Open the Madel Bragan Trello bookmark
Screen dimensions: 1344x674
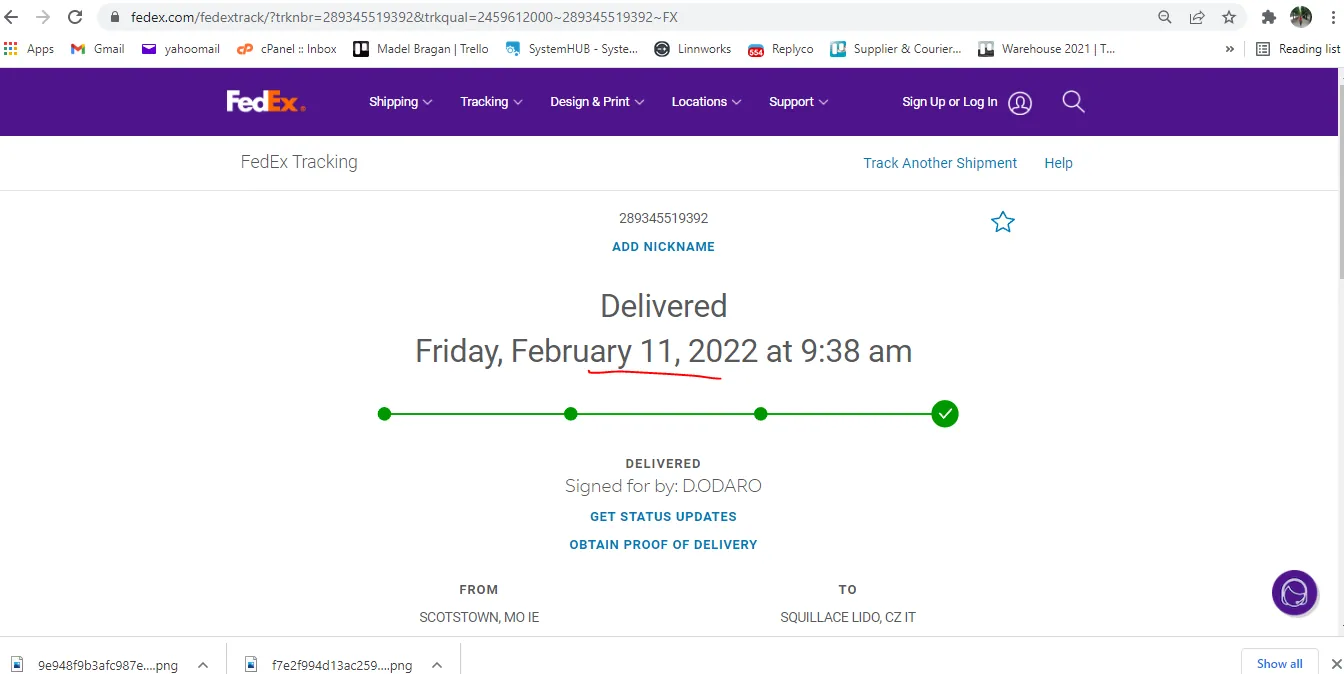click(x=421, y=48)
